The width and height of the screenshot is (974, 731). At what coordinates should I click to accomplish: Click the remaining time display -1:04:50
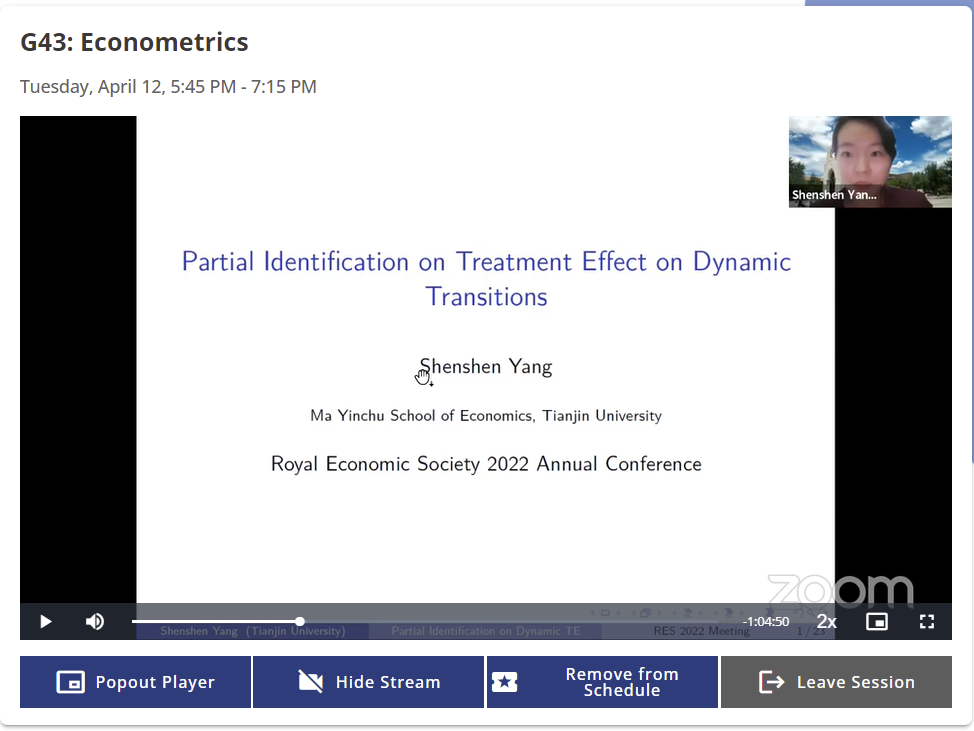click(x=766, y=622)
